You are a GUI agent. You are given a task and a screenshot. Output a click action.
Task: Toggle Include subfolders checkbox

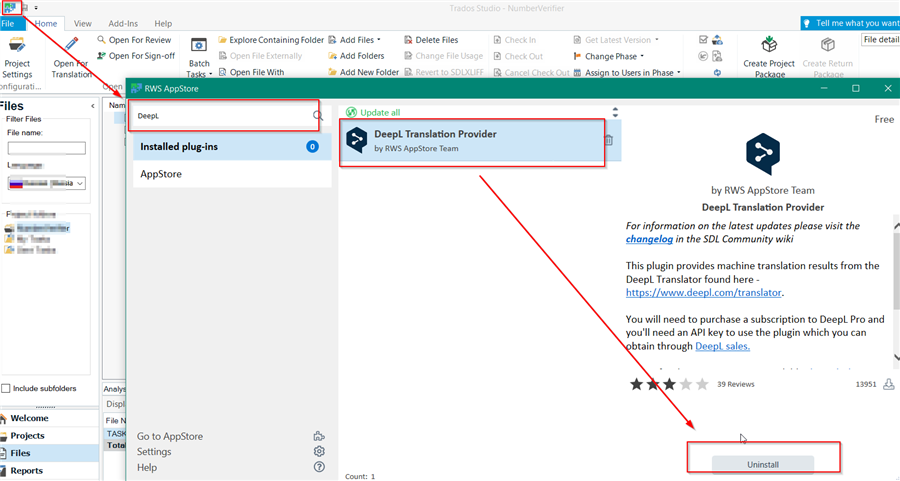click(6, 389)
